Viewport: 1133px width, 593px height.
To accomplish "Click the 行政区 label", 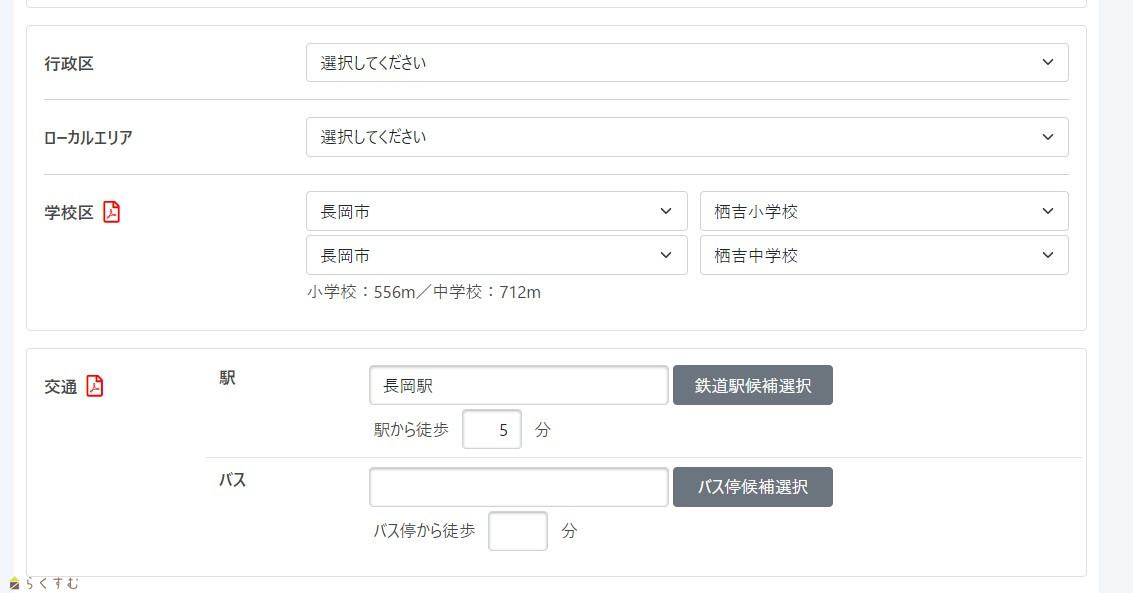I will tap(69, 64).
